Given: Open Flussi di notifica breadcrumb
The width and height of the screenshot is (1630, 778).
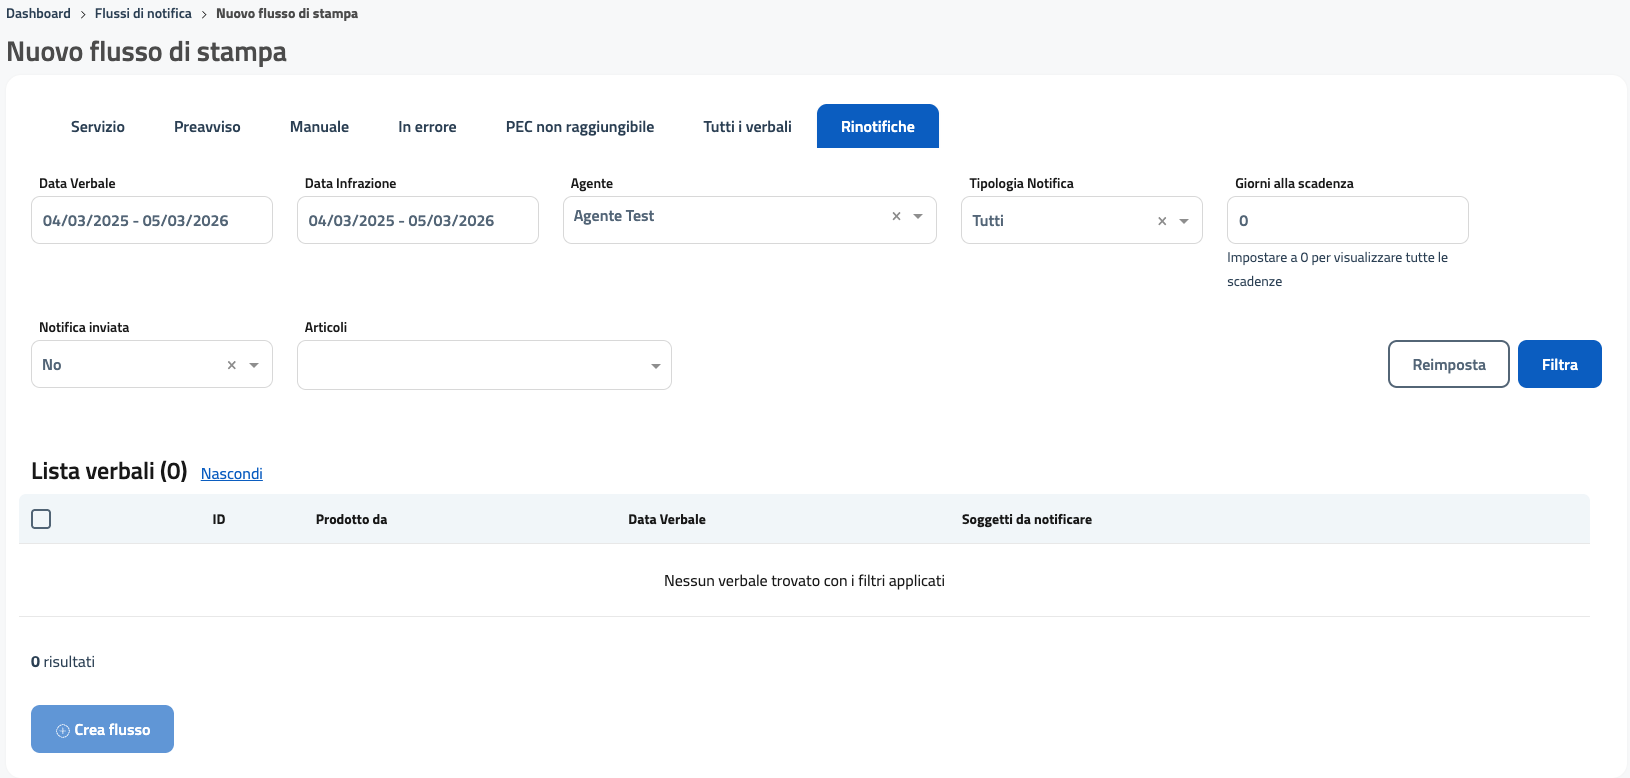Looking at the screenshot, I should tap(143, 14).
